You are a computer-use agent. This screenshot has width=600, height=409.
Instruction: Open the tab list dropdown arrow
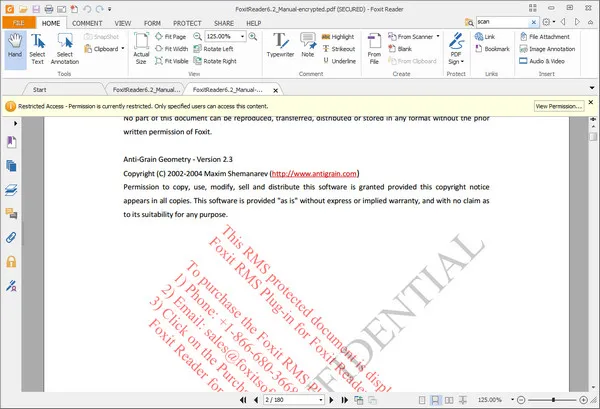(592, 88)
